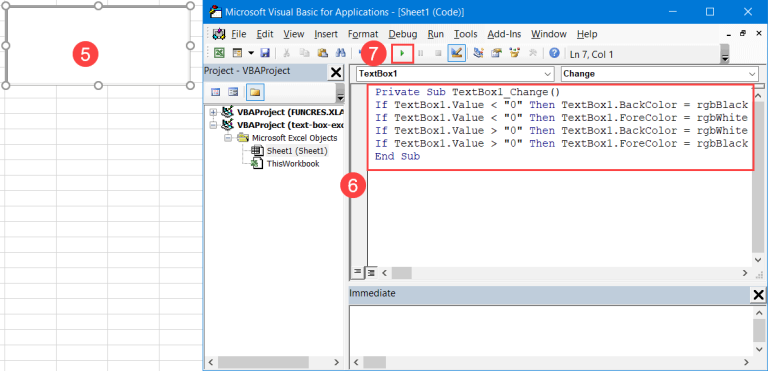This screenshot has width=768, height=371.
Task: Expand the VBAProject (FUNCRES.XLA) node
Action: pyautogui.click(x=213, y=112)
